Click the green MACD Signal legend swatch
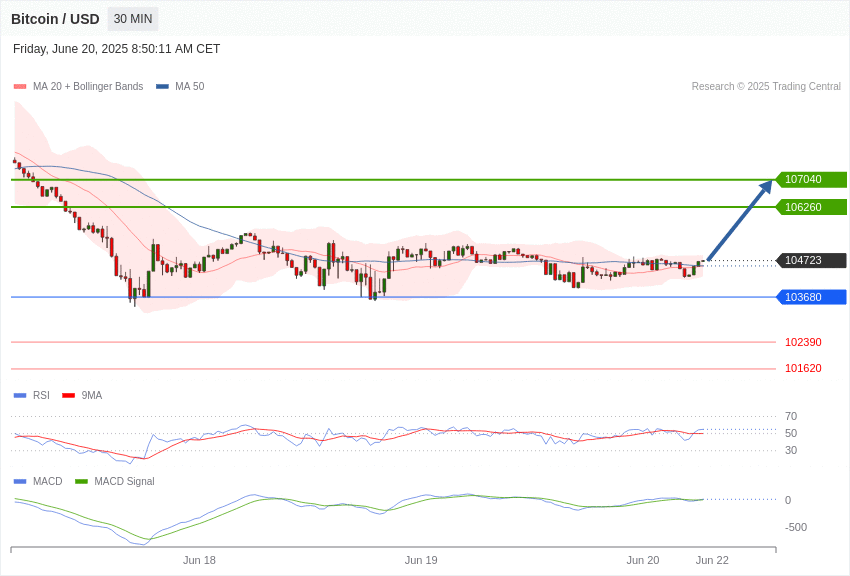 (81, 481)
